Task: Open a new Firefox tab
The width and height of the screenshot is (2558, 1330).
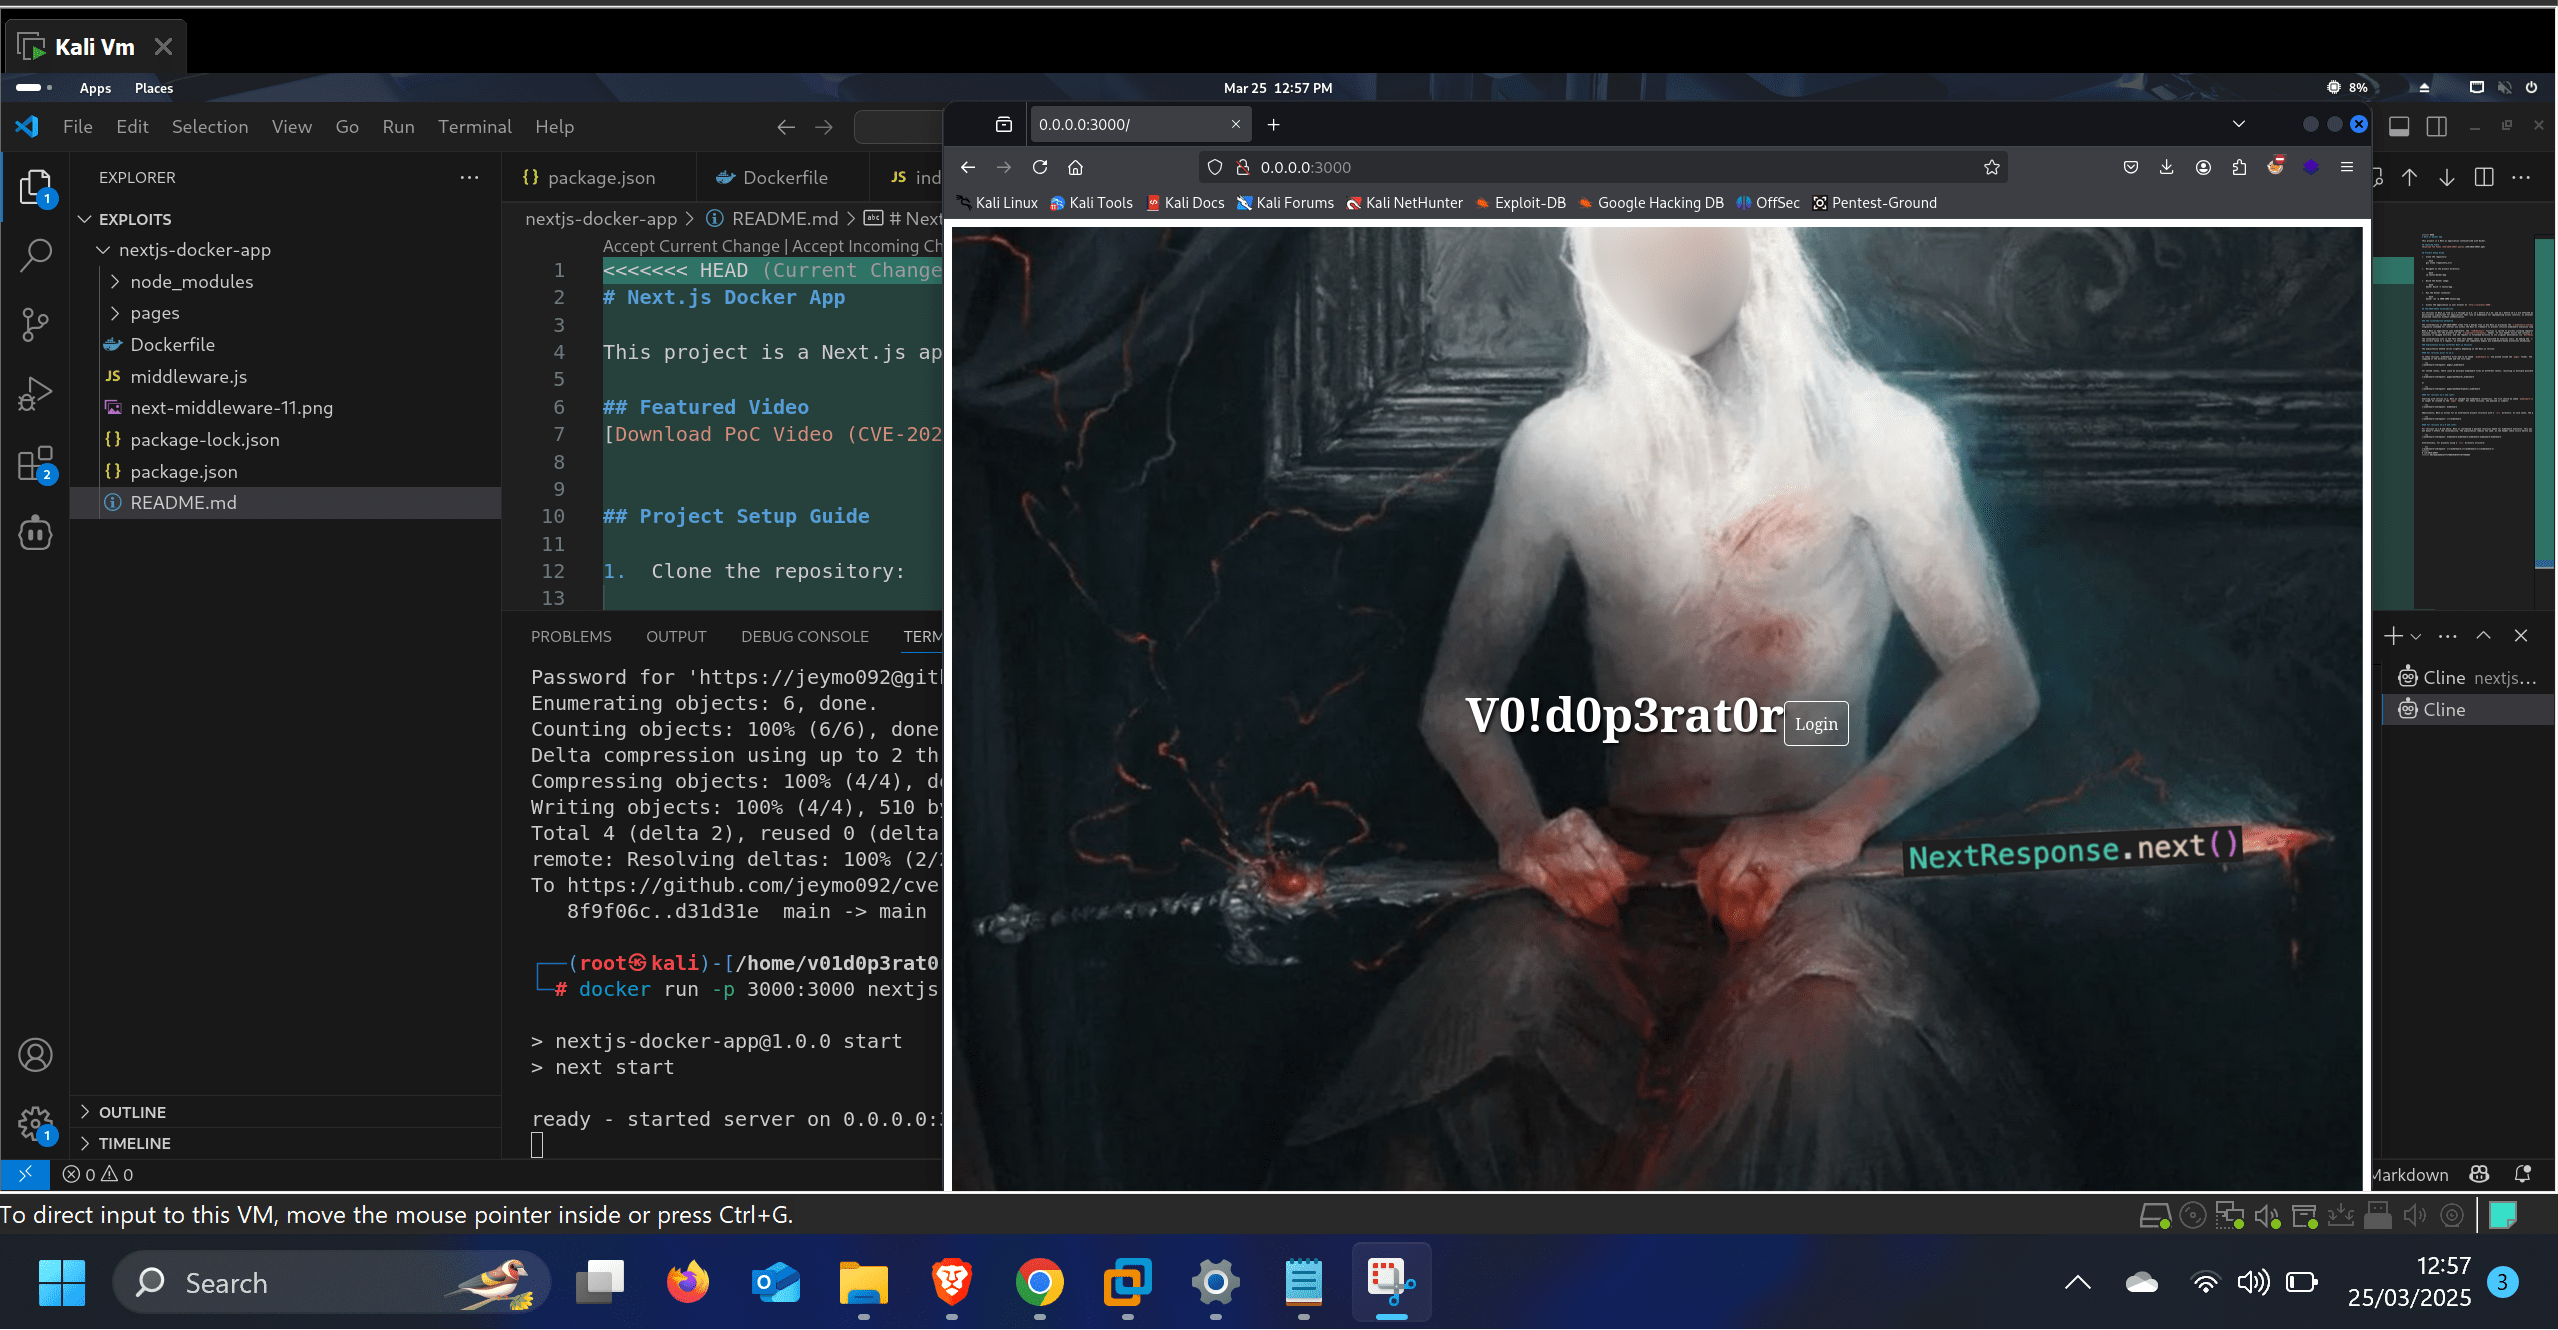Action: coord(1273,124)
